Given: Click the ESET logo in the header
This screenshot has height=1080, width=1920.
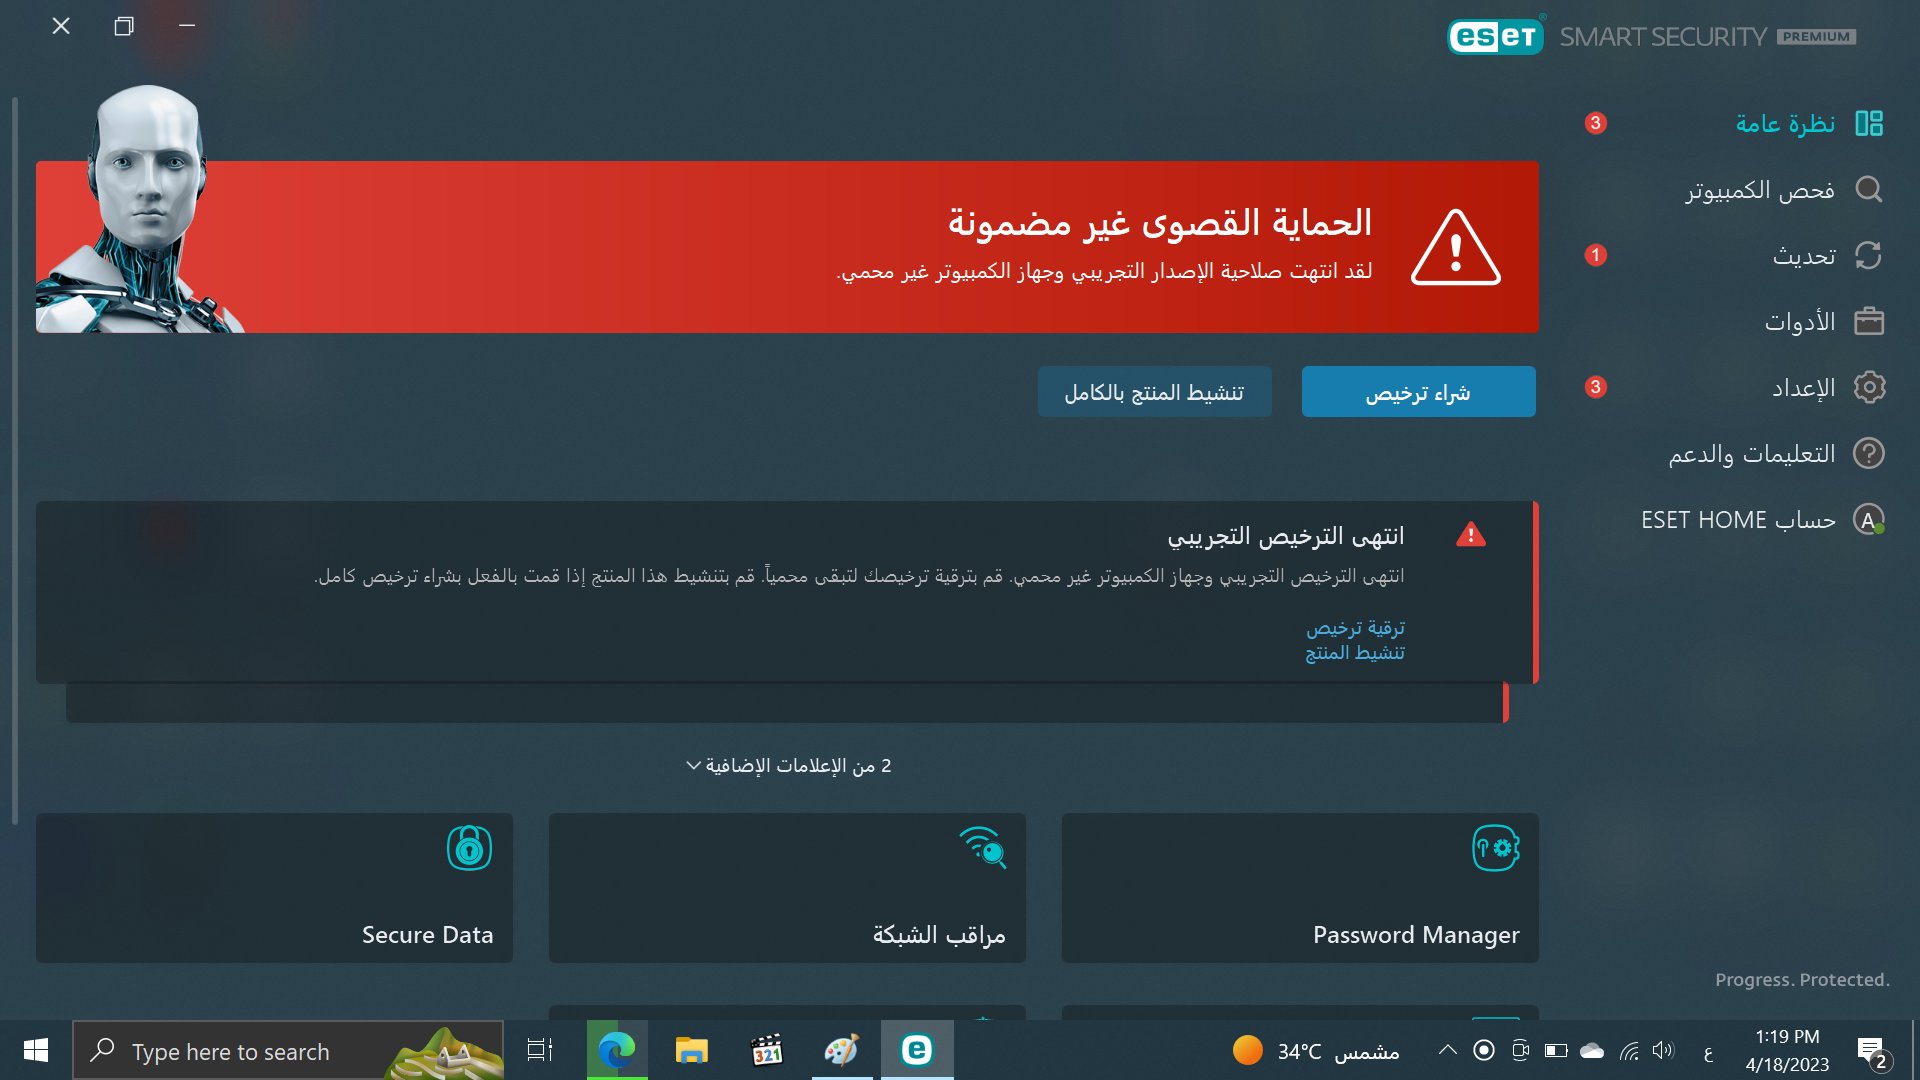Looking at the screenshot, I should click(x=1495, y=37).
